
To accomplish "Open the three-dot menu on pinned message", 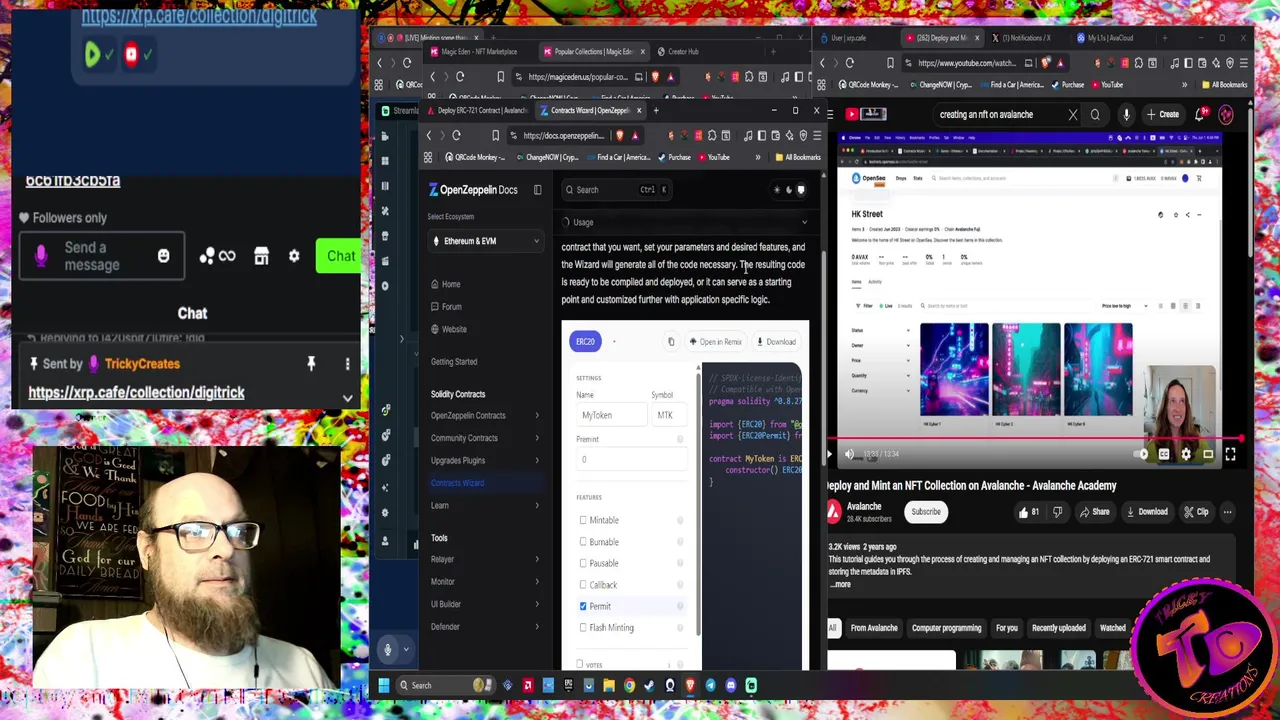I will click(347, 363).
